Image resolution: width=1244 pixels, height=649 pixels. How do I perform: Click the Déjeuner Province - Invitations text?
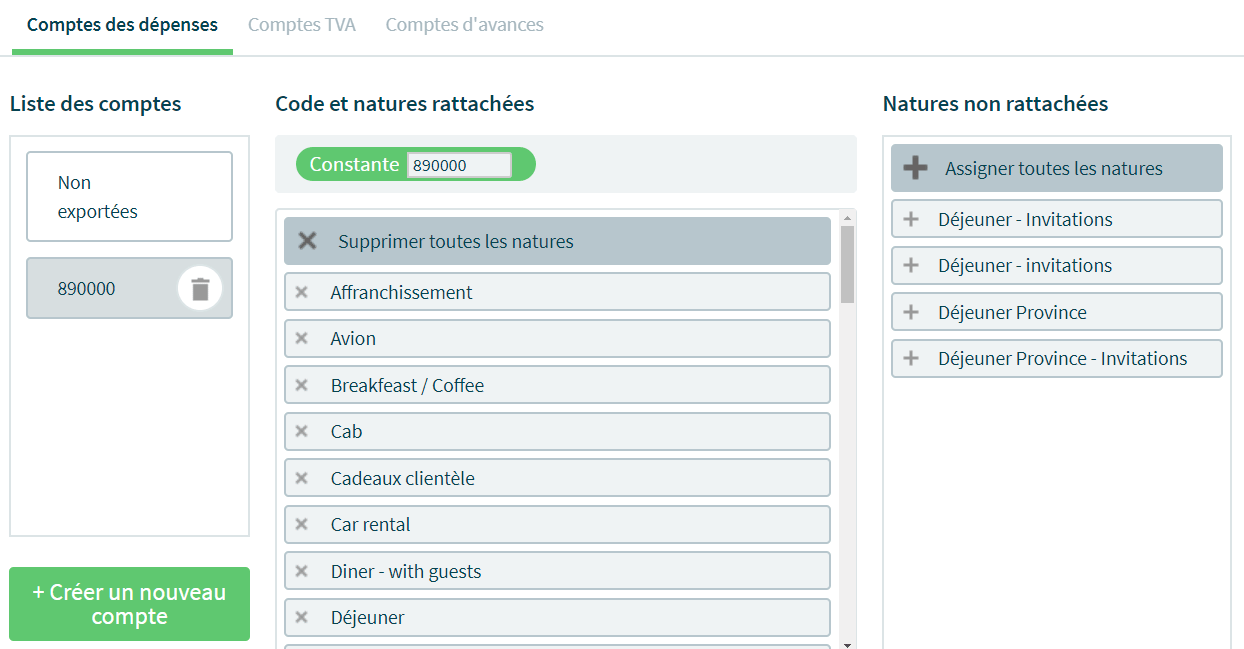point(1063,358)
